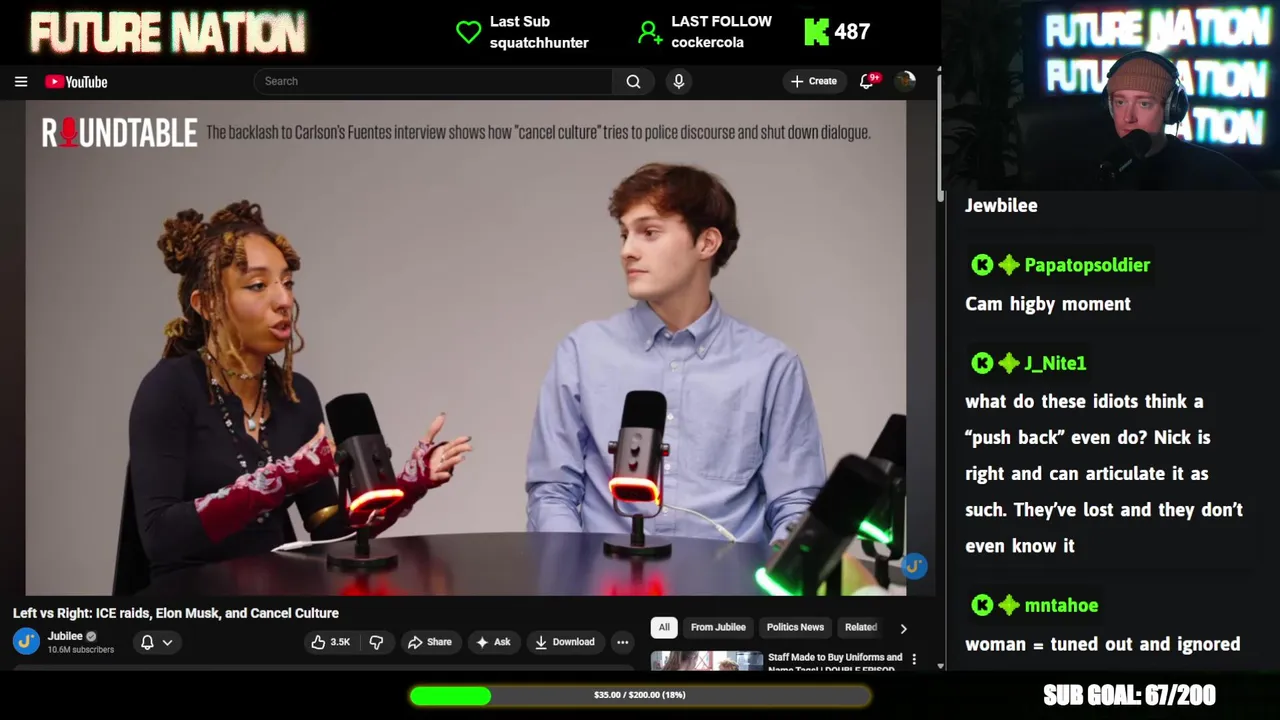Screen dimensions: 1280x720
Task: Select the Politics News chip
Action: tap(795, 627)
